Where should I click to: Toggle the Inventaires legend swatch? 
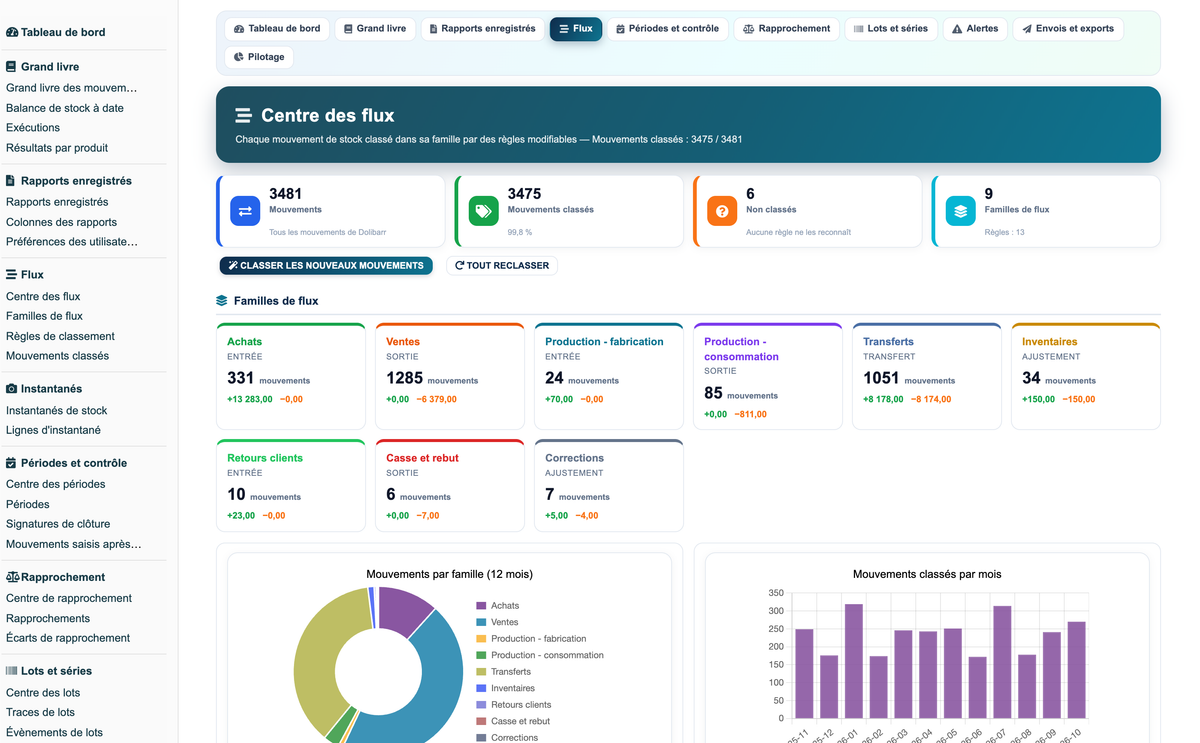click(x=481, y=688)
